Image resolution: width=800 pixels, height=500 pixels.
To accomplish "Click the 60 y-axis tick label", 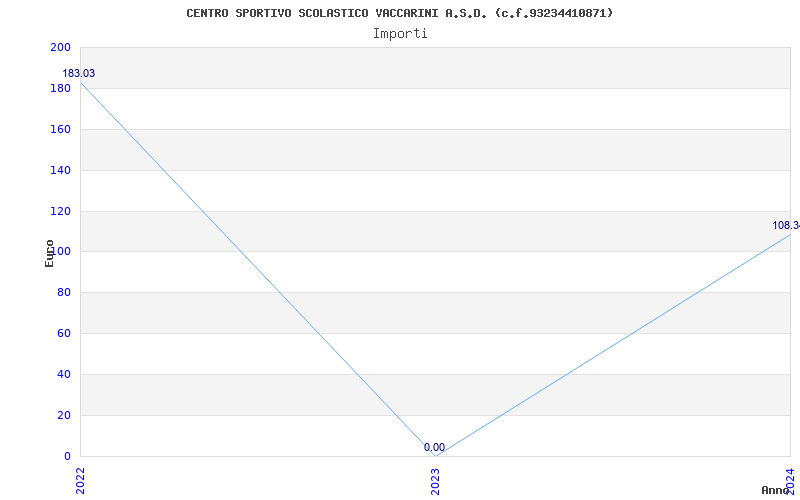I will pos(64,334).
